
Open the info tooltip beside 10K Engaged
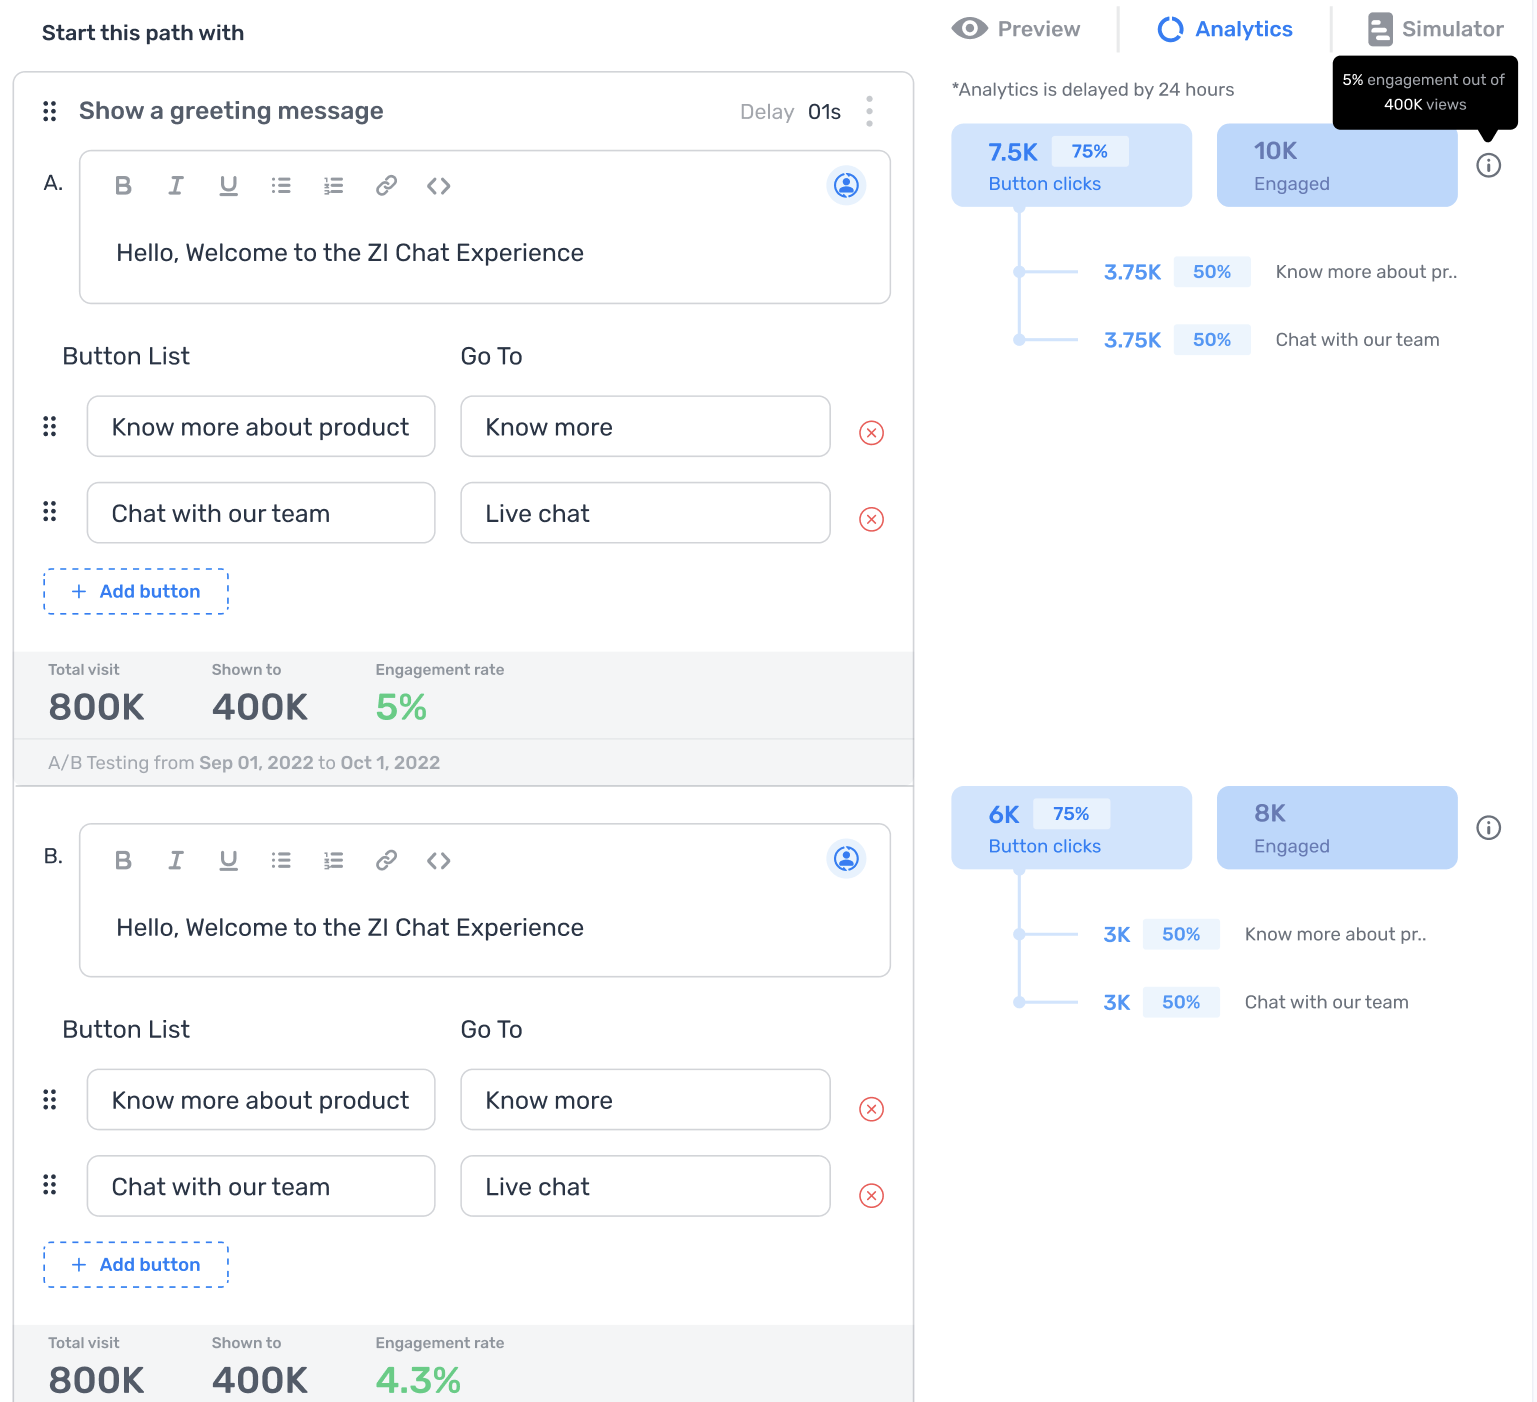coord(1488,165)
